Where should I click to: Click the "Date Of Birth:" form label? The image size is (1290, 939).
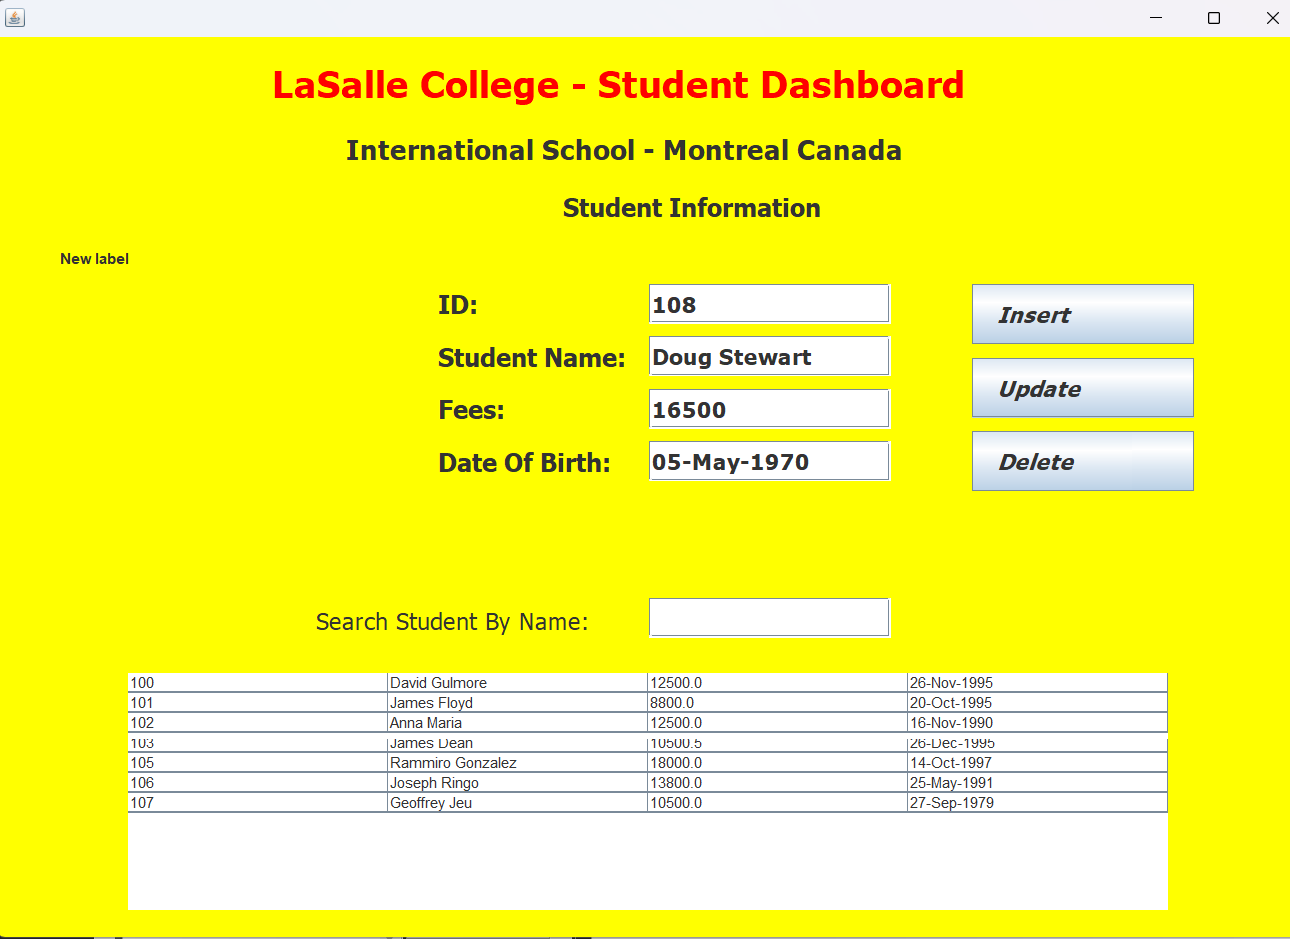coord(524,463)
